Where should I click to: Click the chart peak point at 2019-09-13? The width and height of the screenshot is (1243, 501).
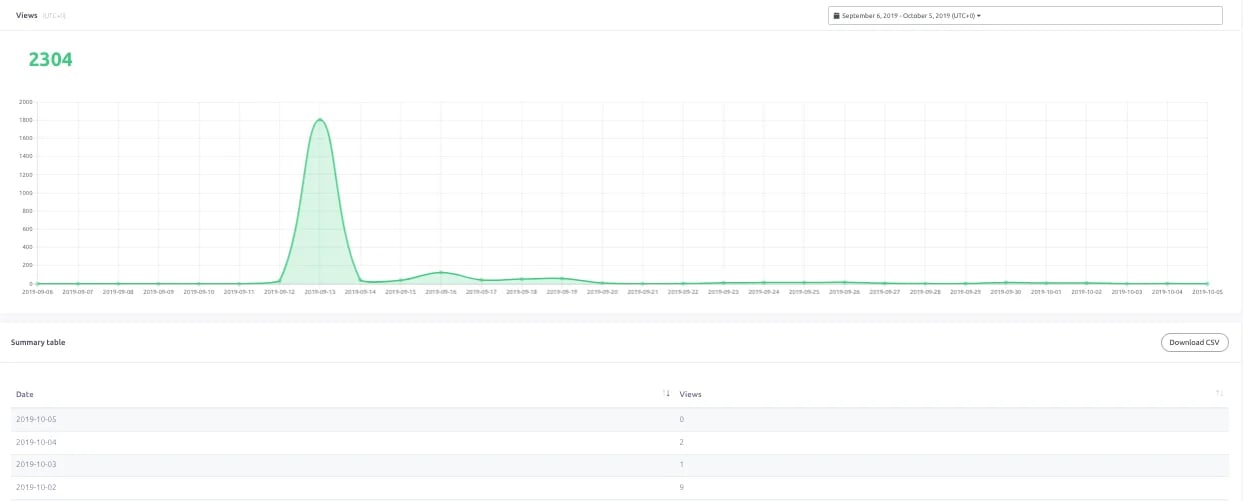pos(319,120)
